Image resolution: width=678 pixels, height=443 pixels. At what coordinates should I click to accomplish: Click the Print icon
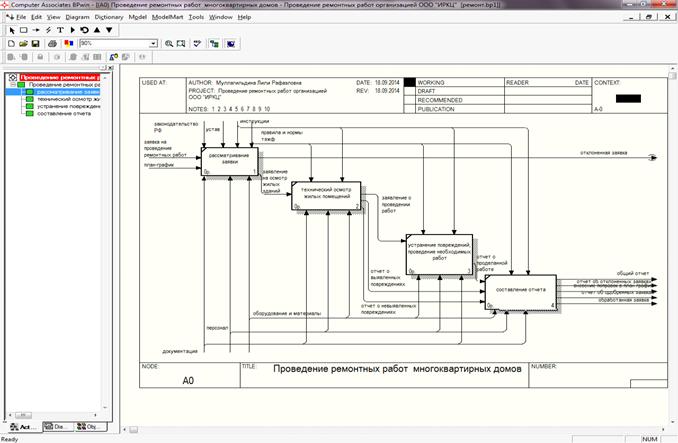[x=52, y=44]
